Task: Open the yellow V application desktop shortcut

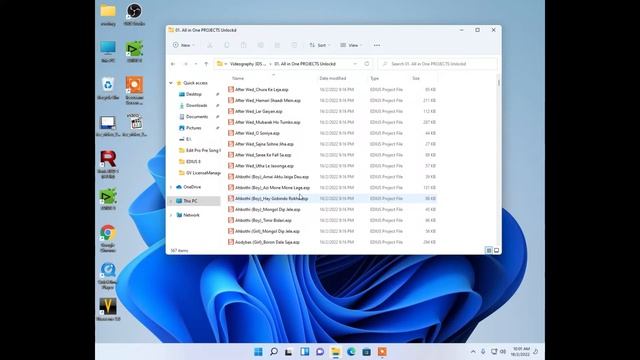Action: (x=108, y=309)
